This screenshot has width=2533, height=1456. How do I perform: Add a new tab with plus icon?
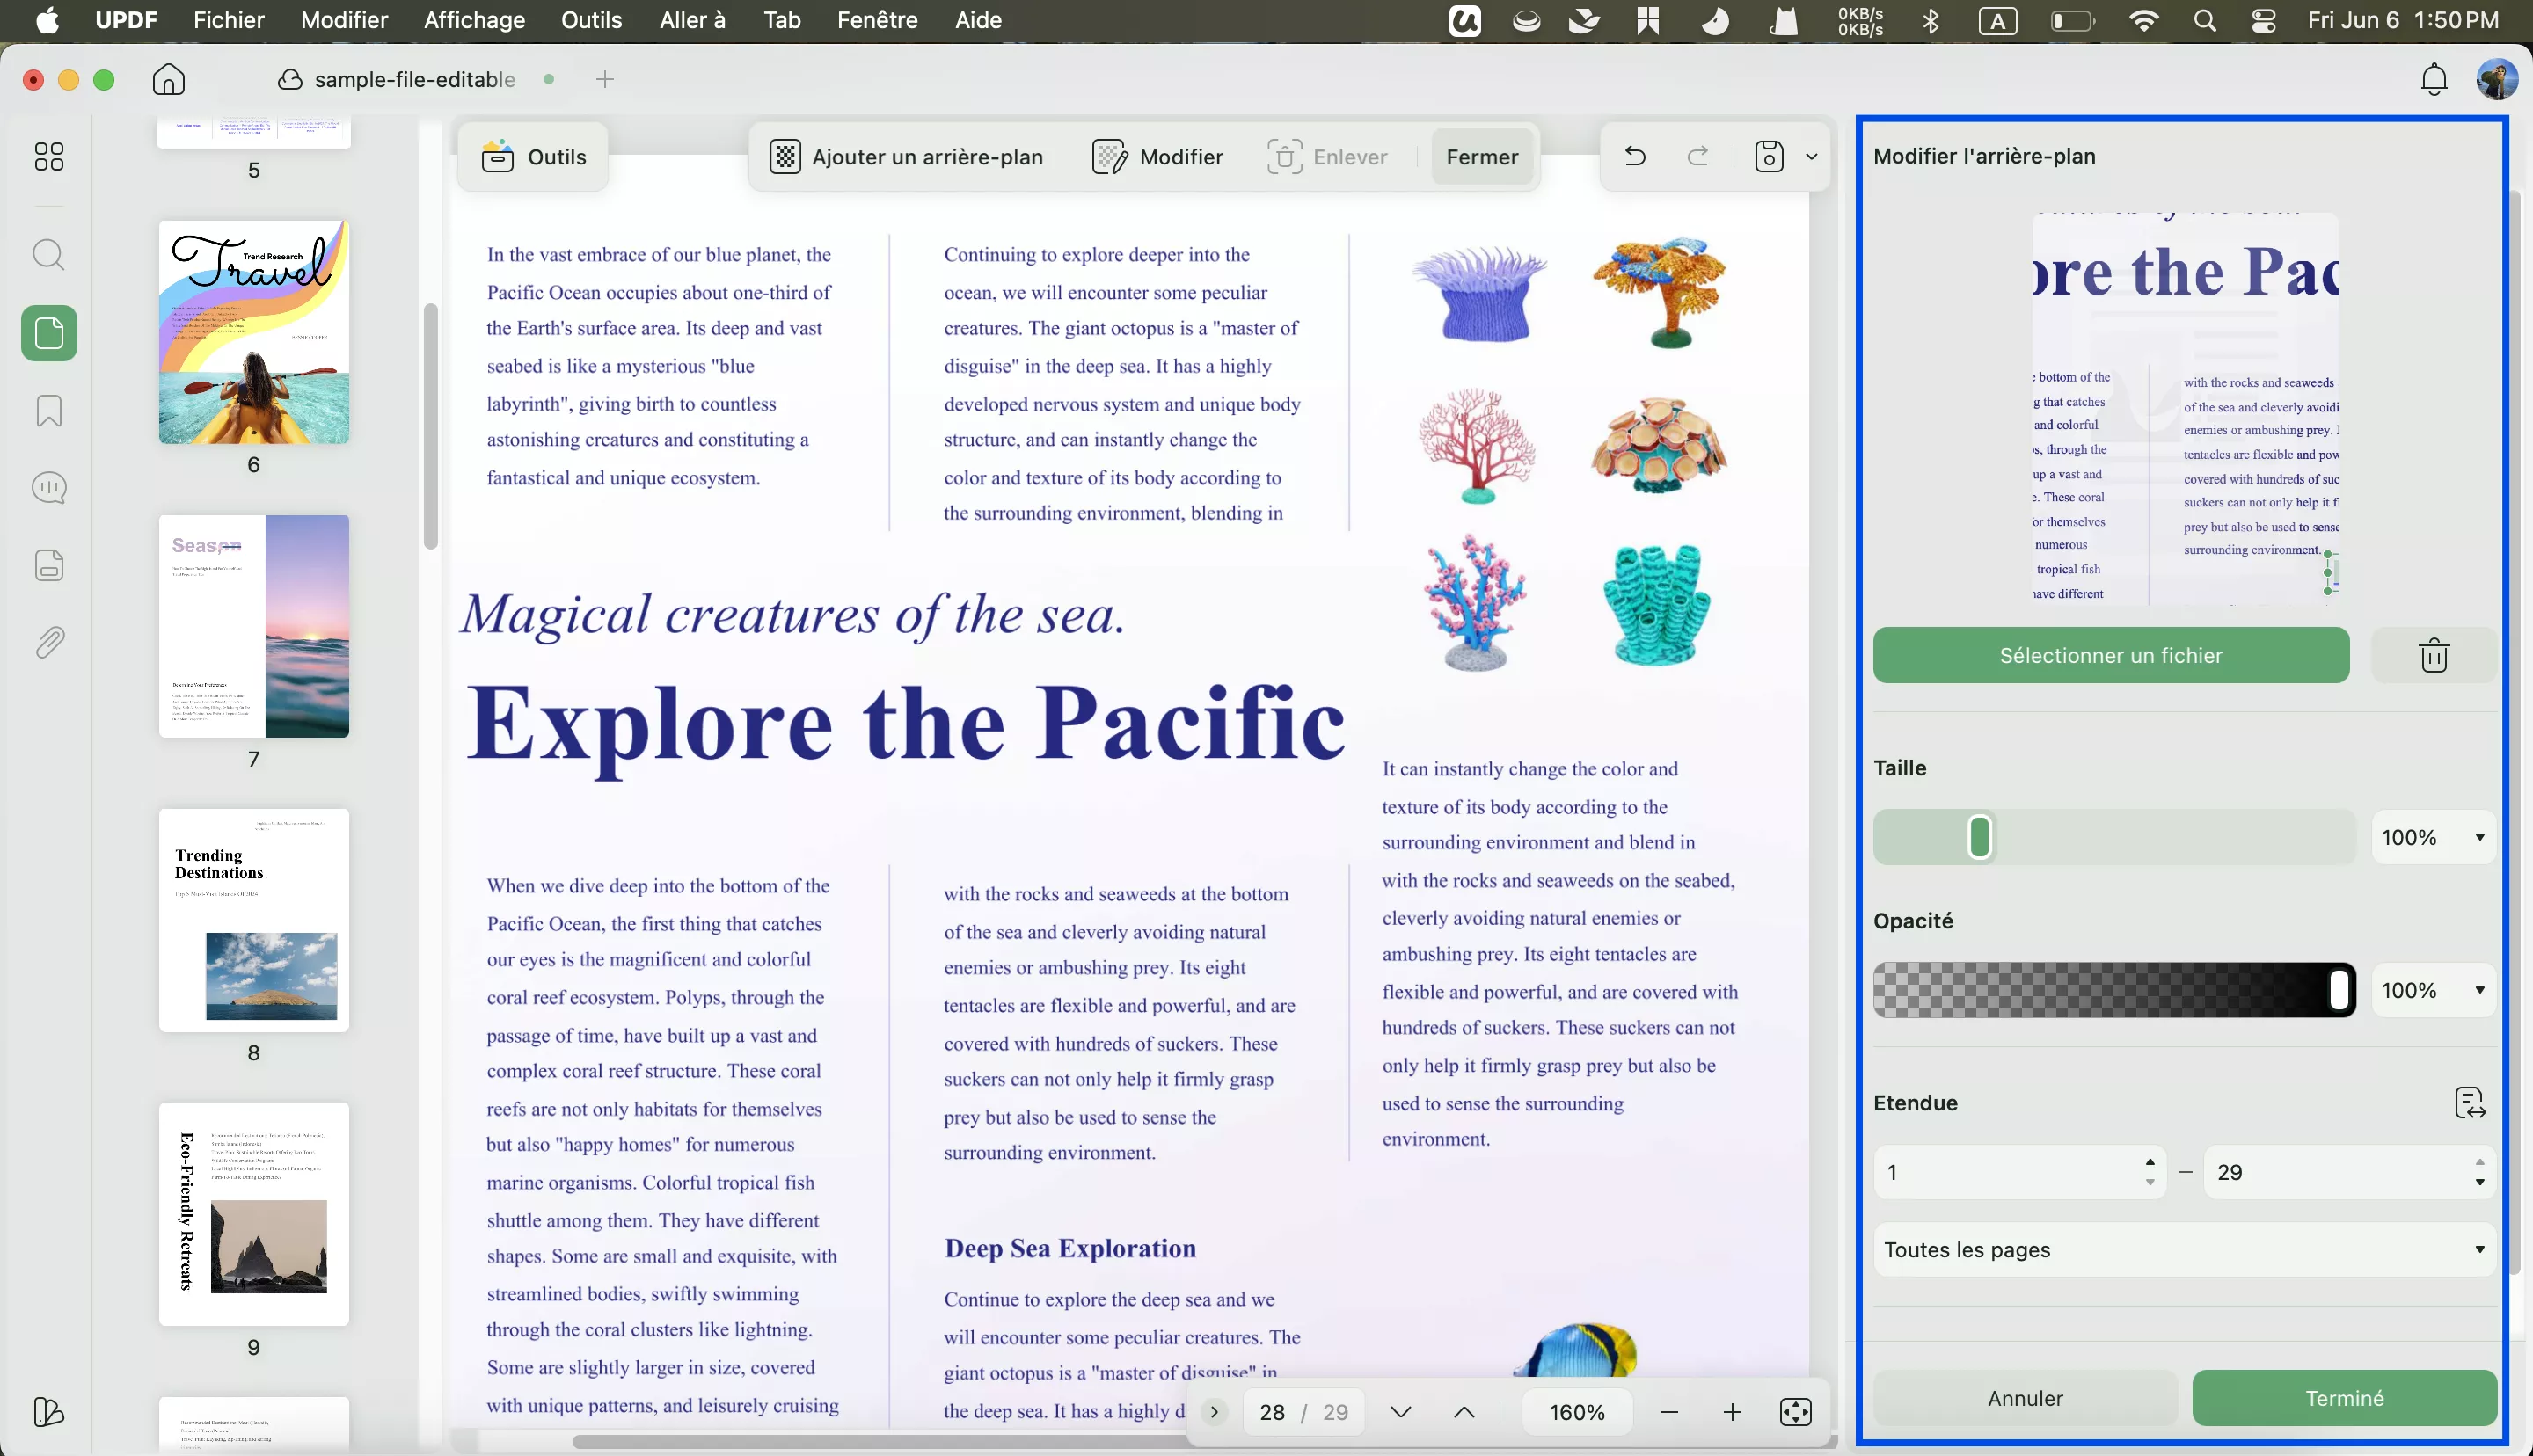604,79
